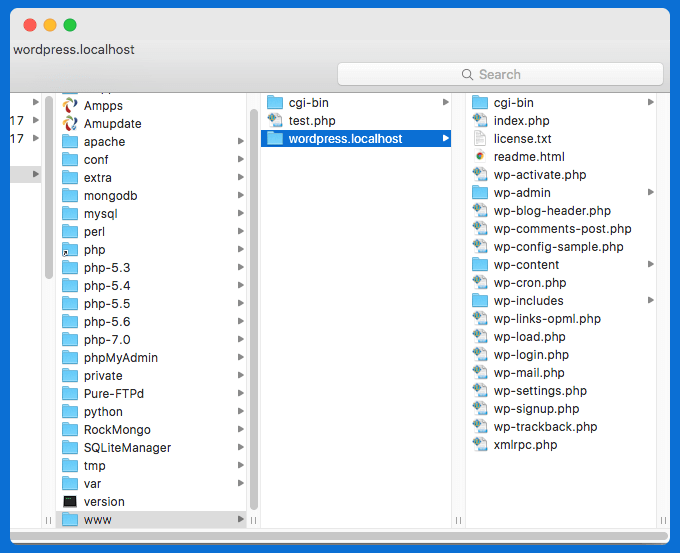
Task: Expand the conf folder arrow
Action: (241, 159)
